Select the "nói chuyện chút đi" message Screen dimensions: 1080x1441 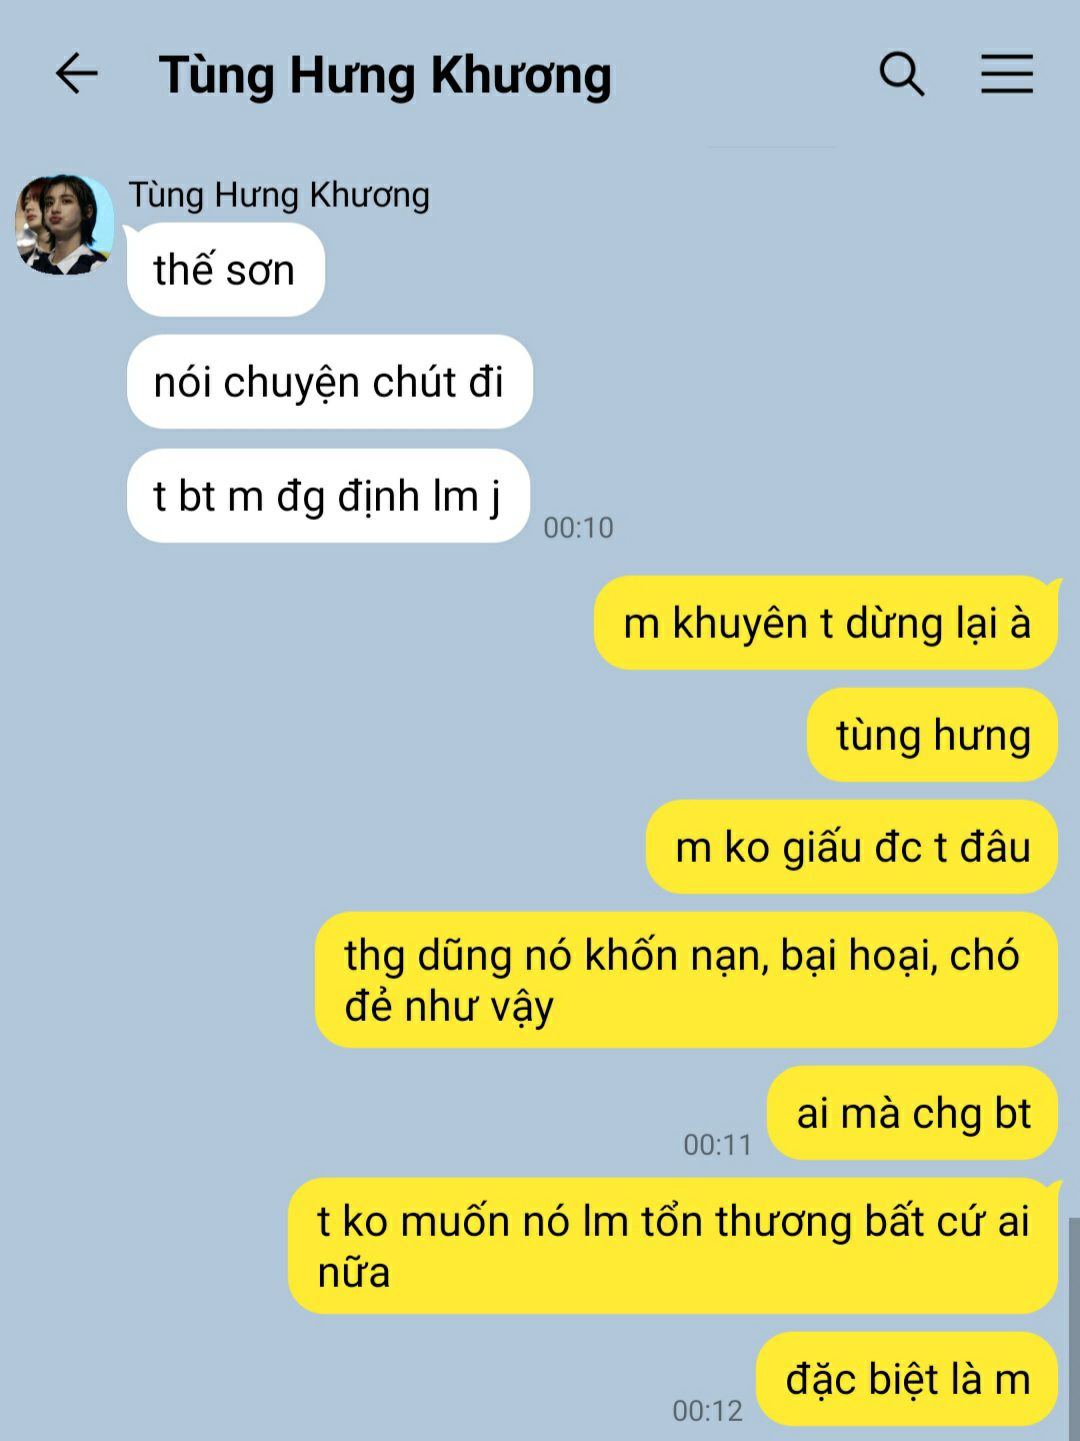[329, 382]
